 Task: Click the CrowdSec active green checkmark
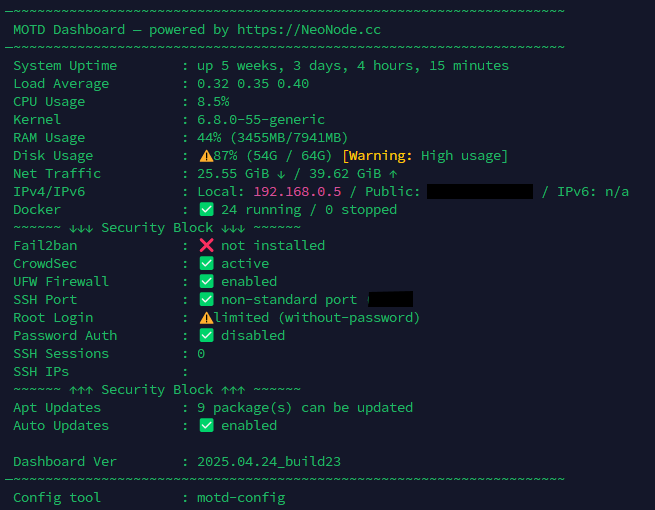(206, 263)
